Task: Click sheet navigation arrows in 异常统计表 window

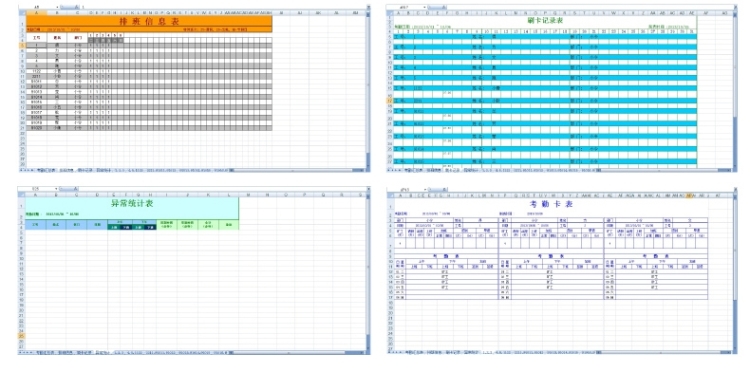Action: [26, 353]
